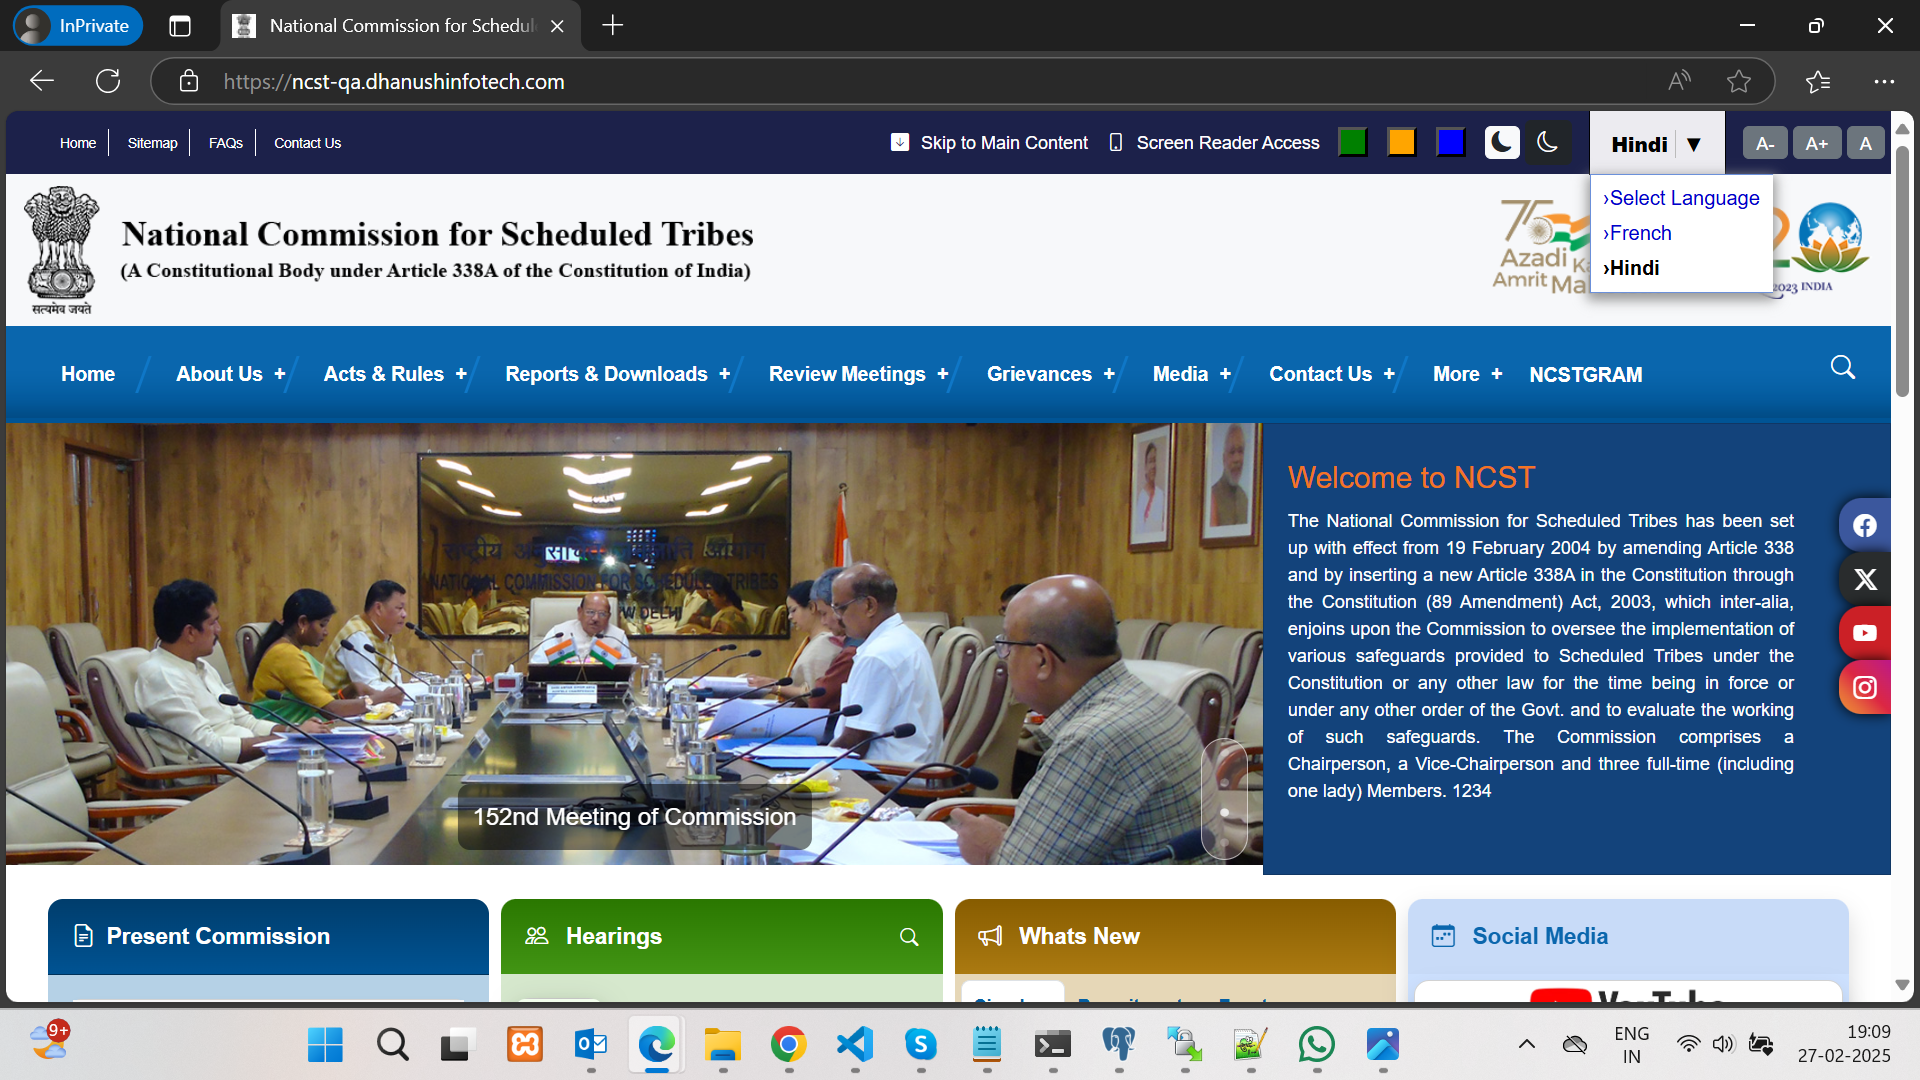Open the browser Favorites list

click(x=1818, y=81)
